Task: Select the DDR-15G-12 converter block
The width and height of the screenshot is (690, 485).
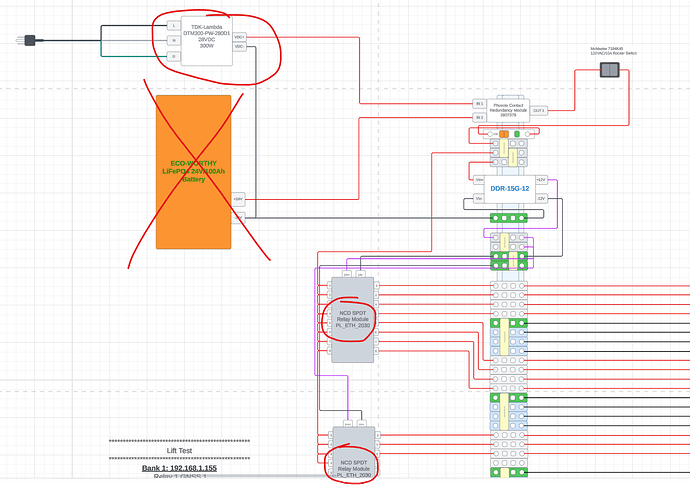Action: point(510,189)
